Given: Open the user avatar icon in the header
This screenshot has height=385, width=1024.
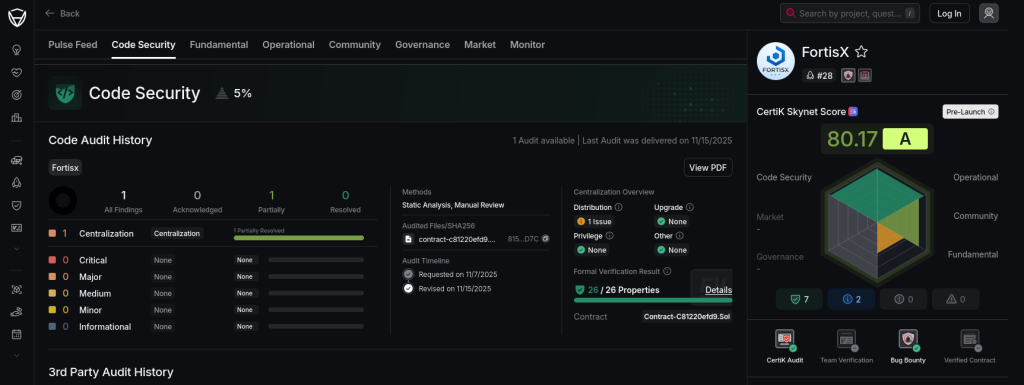Looking at the screenshot, I should 989,13.
